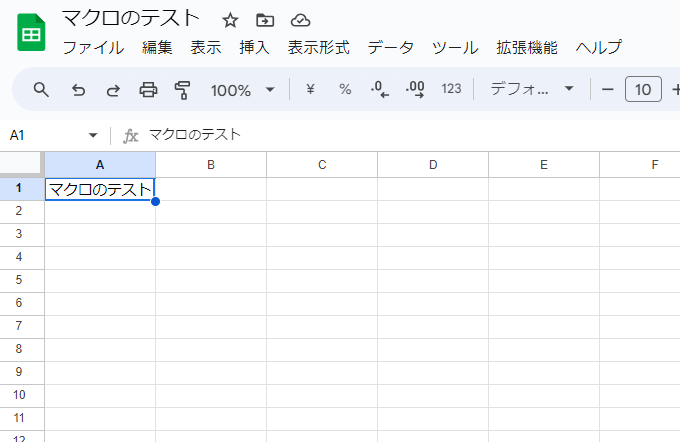Open the 拡張機能 menu
This screenshot has width=680, height=442.
pyautogui.click(x=527, y=47)
